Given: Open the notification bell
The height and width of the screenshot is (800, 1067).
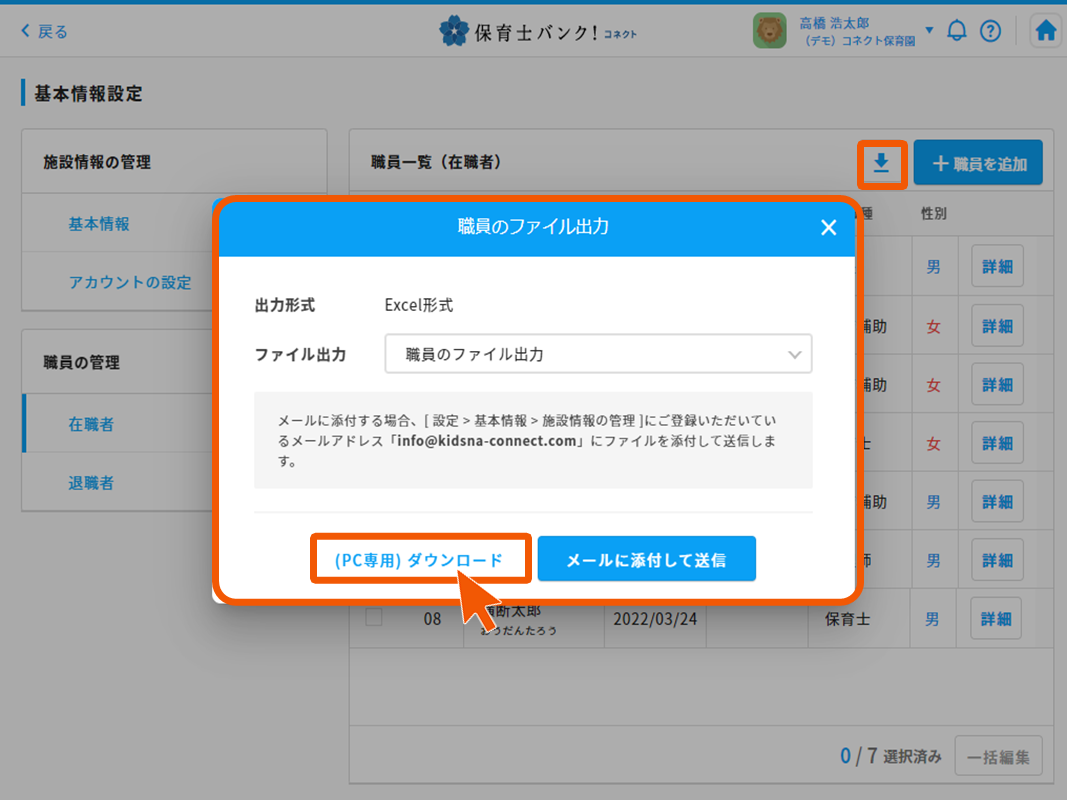Looking at the screenshot, I should coord(957,31).
